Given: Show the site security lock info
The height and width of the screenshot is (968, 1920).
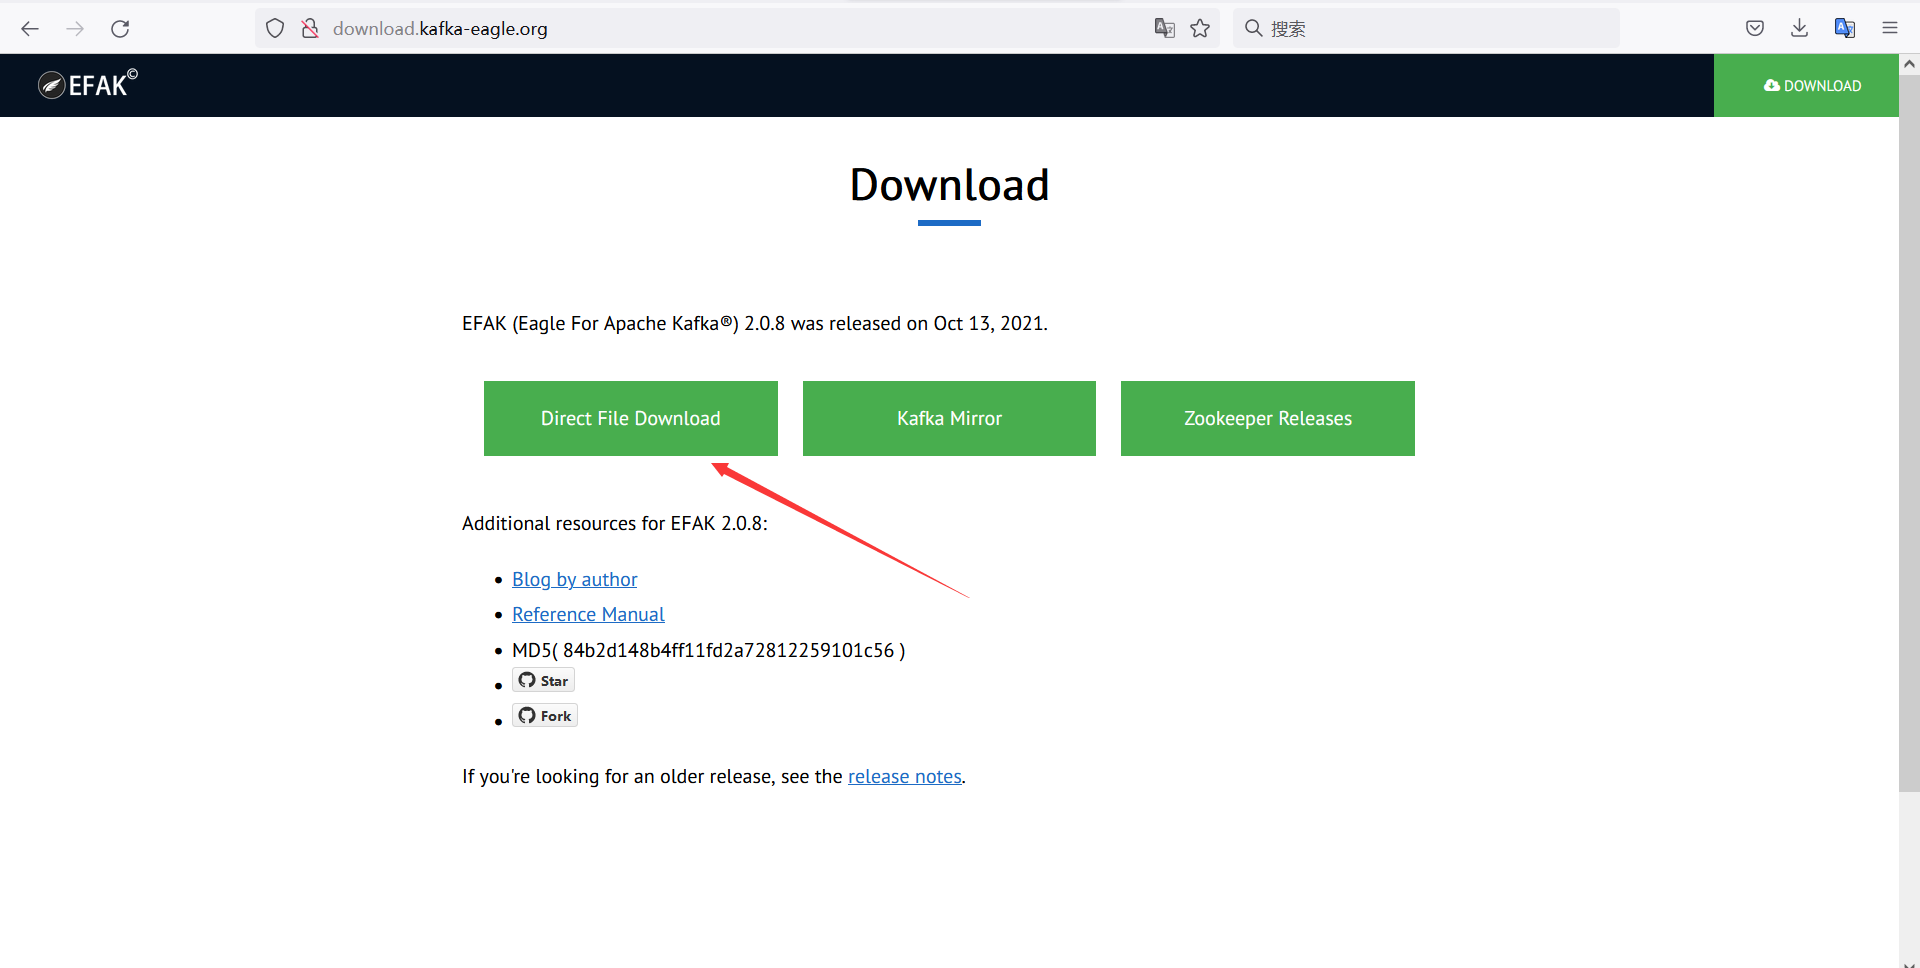Looking at the screenshot, I should pyautogui.click(x=310, y=28).
